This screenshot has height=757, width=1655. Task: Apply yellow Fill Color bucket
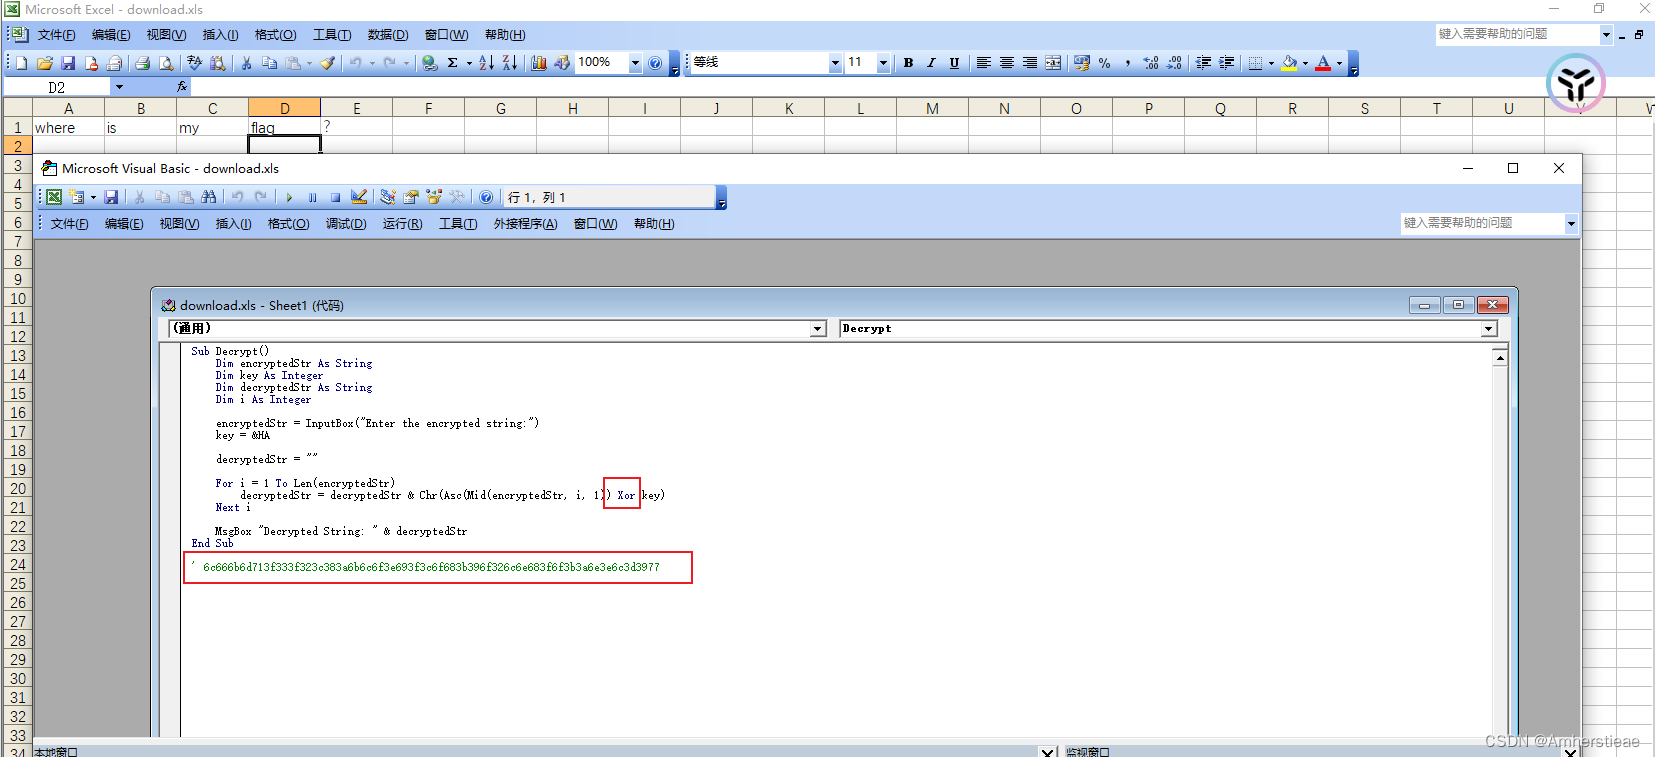coord(1290,63)
